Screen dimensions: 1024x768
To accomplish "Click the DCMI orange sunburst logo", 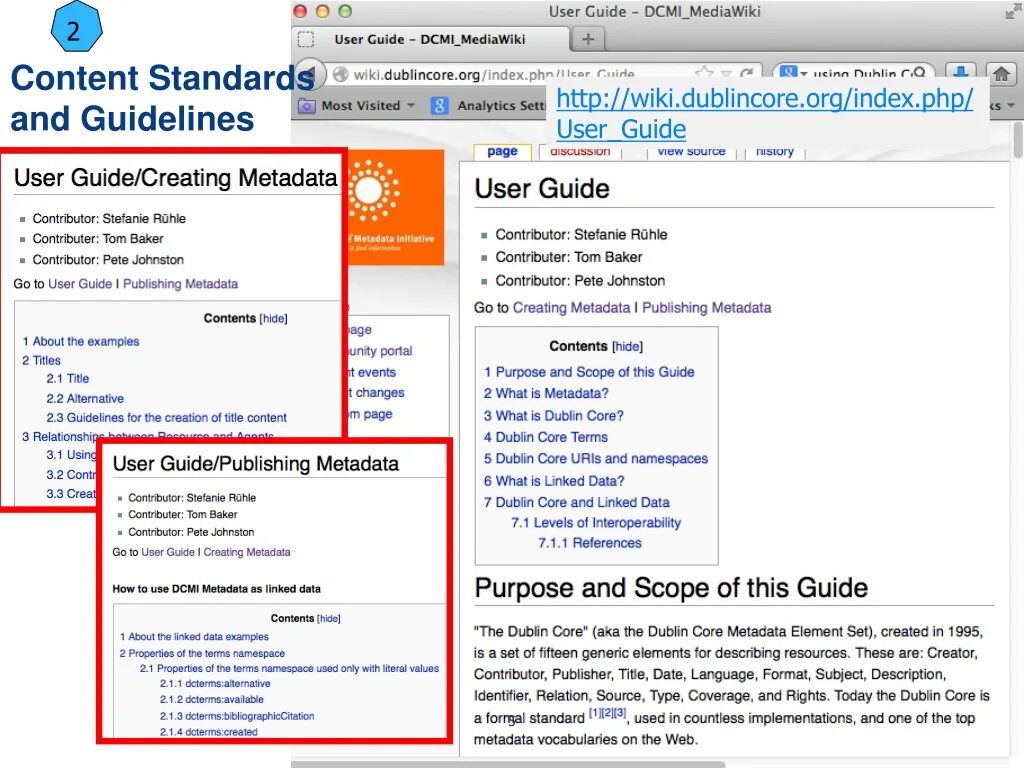I will click(x=395, y=206).
